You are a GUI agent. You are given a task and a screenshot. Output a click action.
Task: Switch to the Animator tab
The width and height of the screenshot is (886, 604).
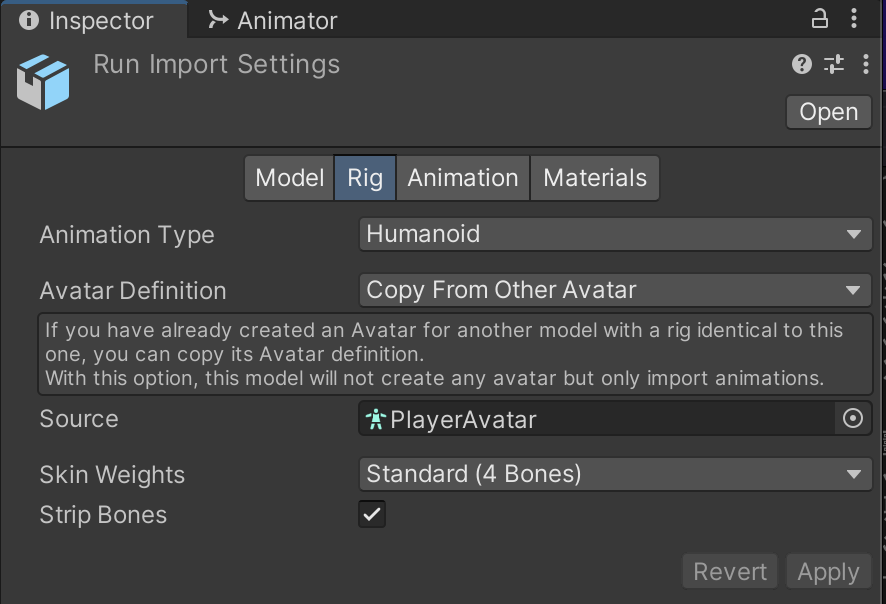273,21
